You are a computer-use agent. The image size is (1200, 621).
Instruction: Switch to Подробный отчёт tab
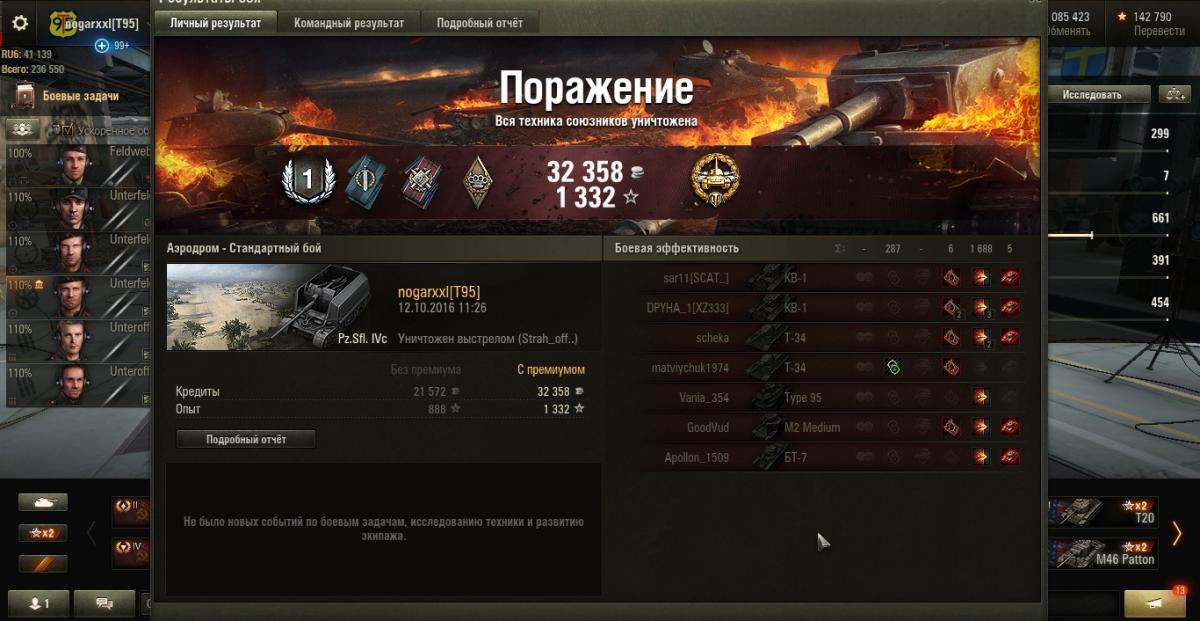(x=480, y=23)
